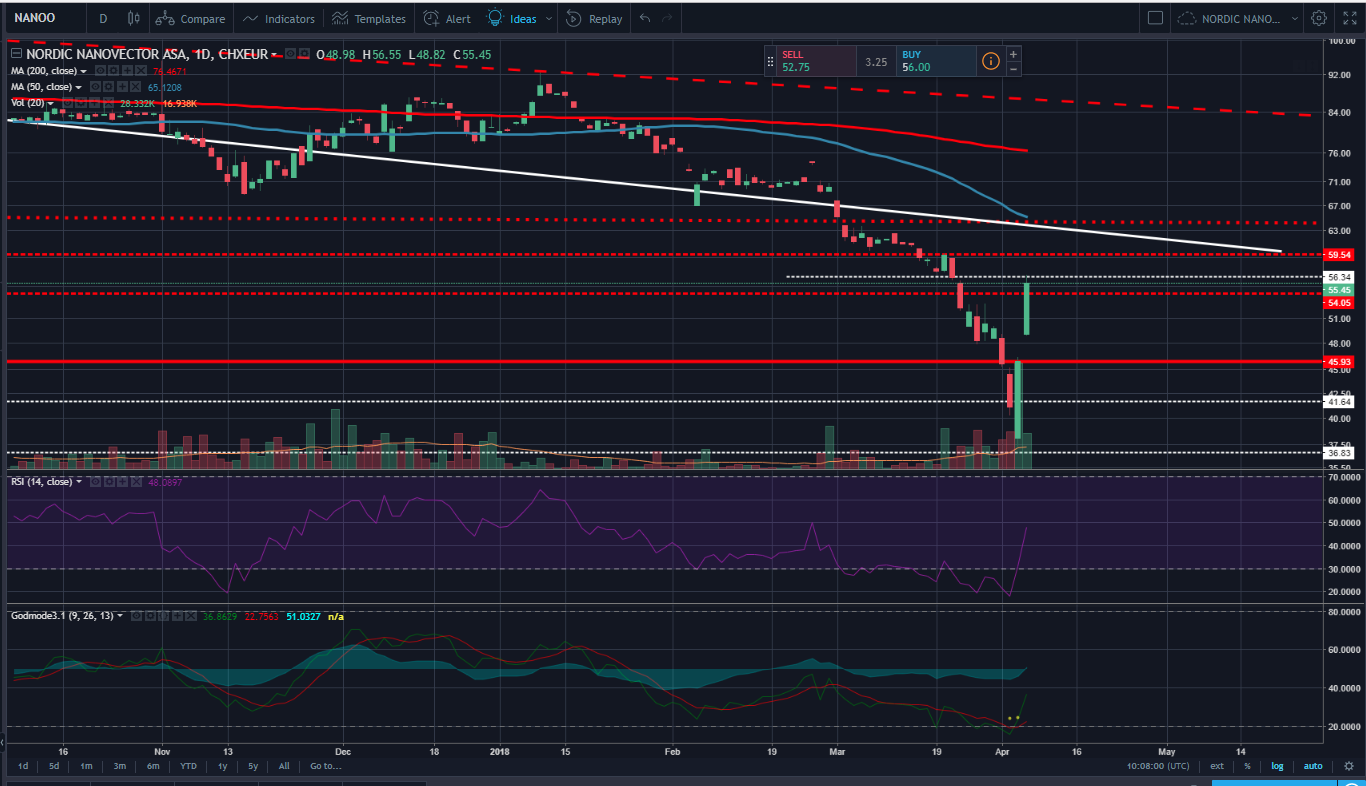Open chart settings gear
The height and width of the screenshot is (786, 1366).
tap(1319, 18)
